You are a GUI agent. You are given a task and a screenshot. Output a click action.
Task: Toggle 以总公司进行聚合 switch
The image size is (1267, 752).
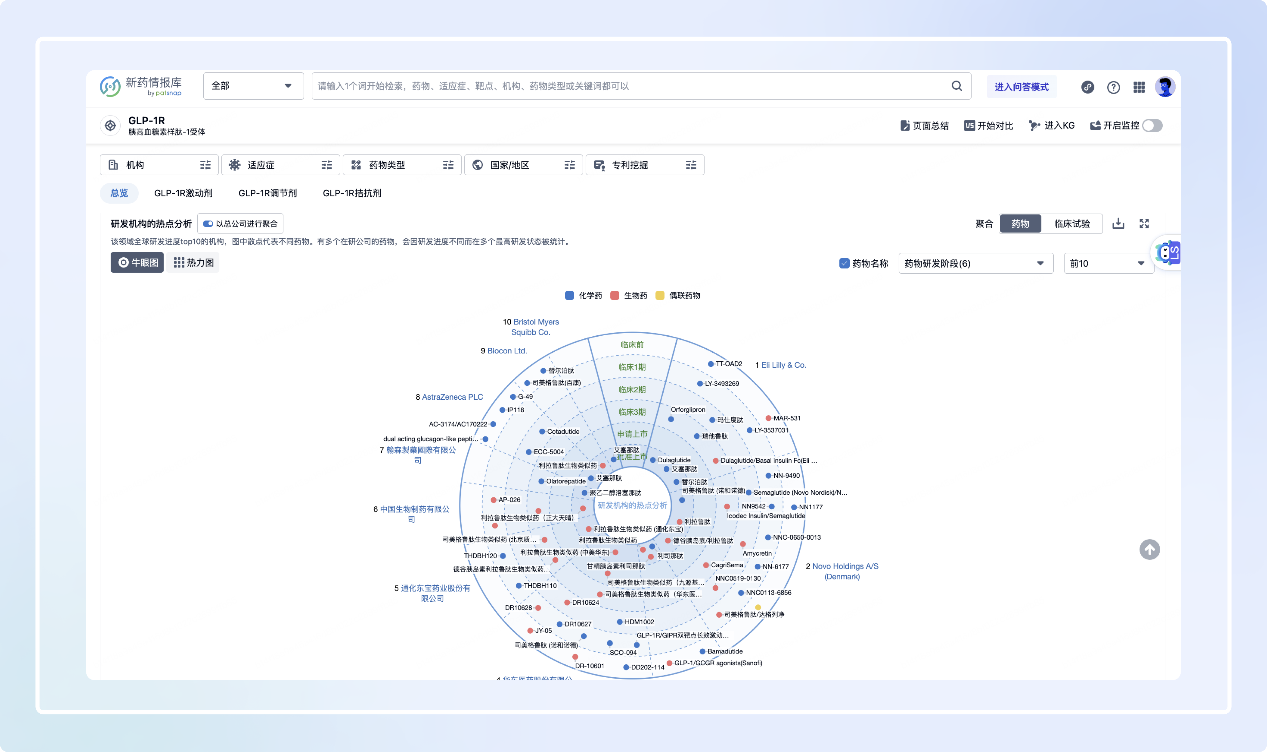pos(208,224)
